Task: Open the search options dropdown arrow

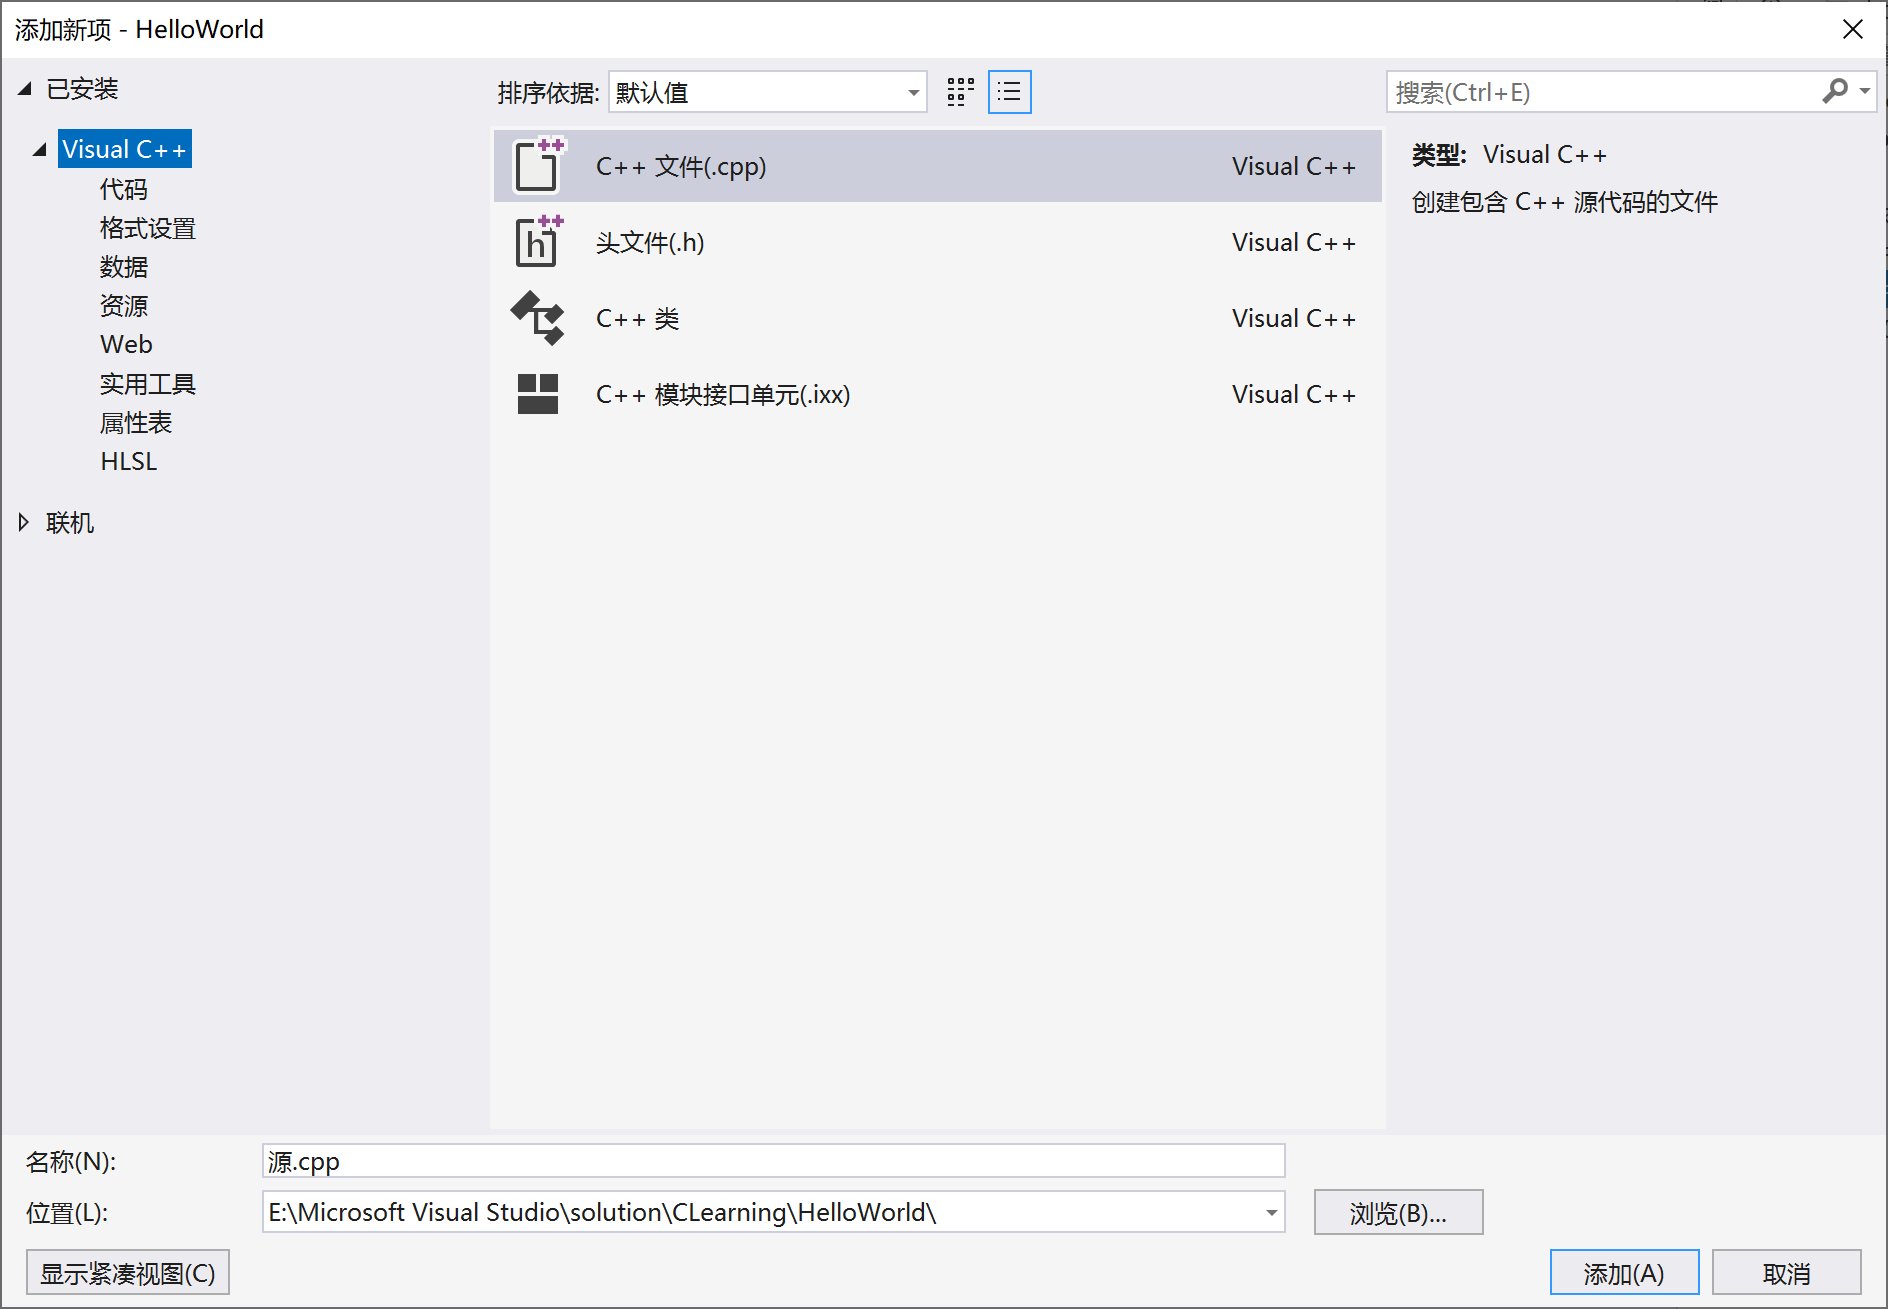Action: (x=1865, y=92)
